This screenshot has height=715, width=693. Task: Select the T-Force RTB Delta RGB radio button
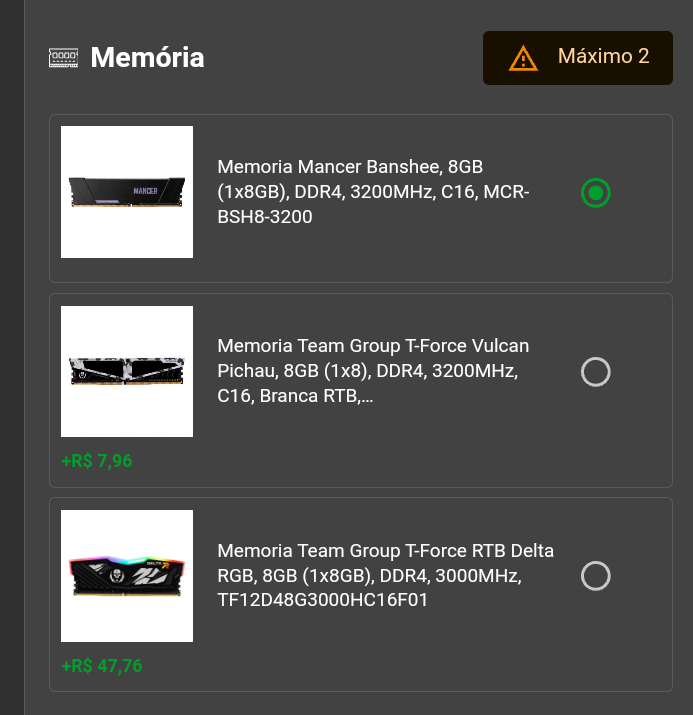[595, 576]
